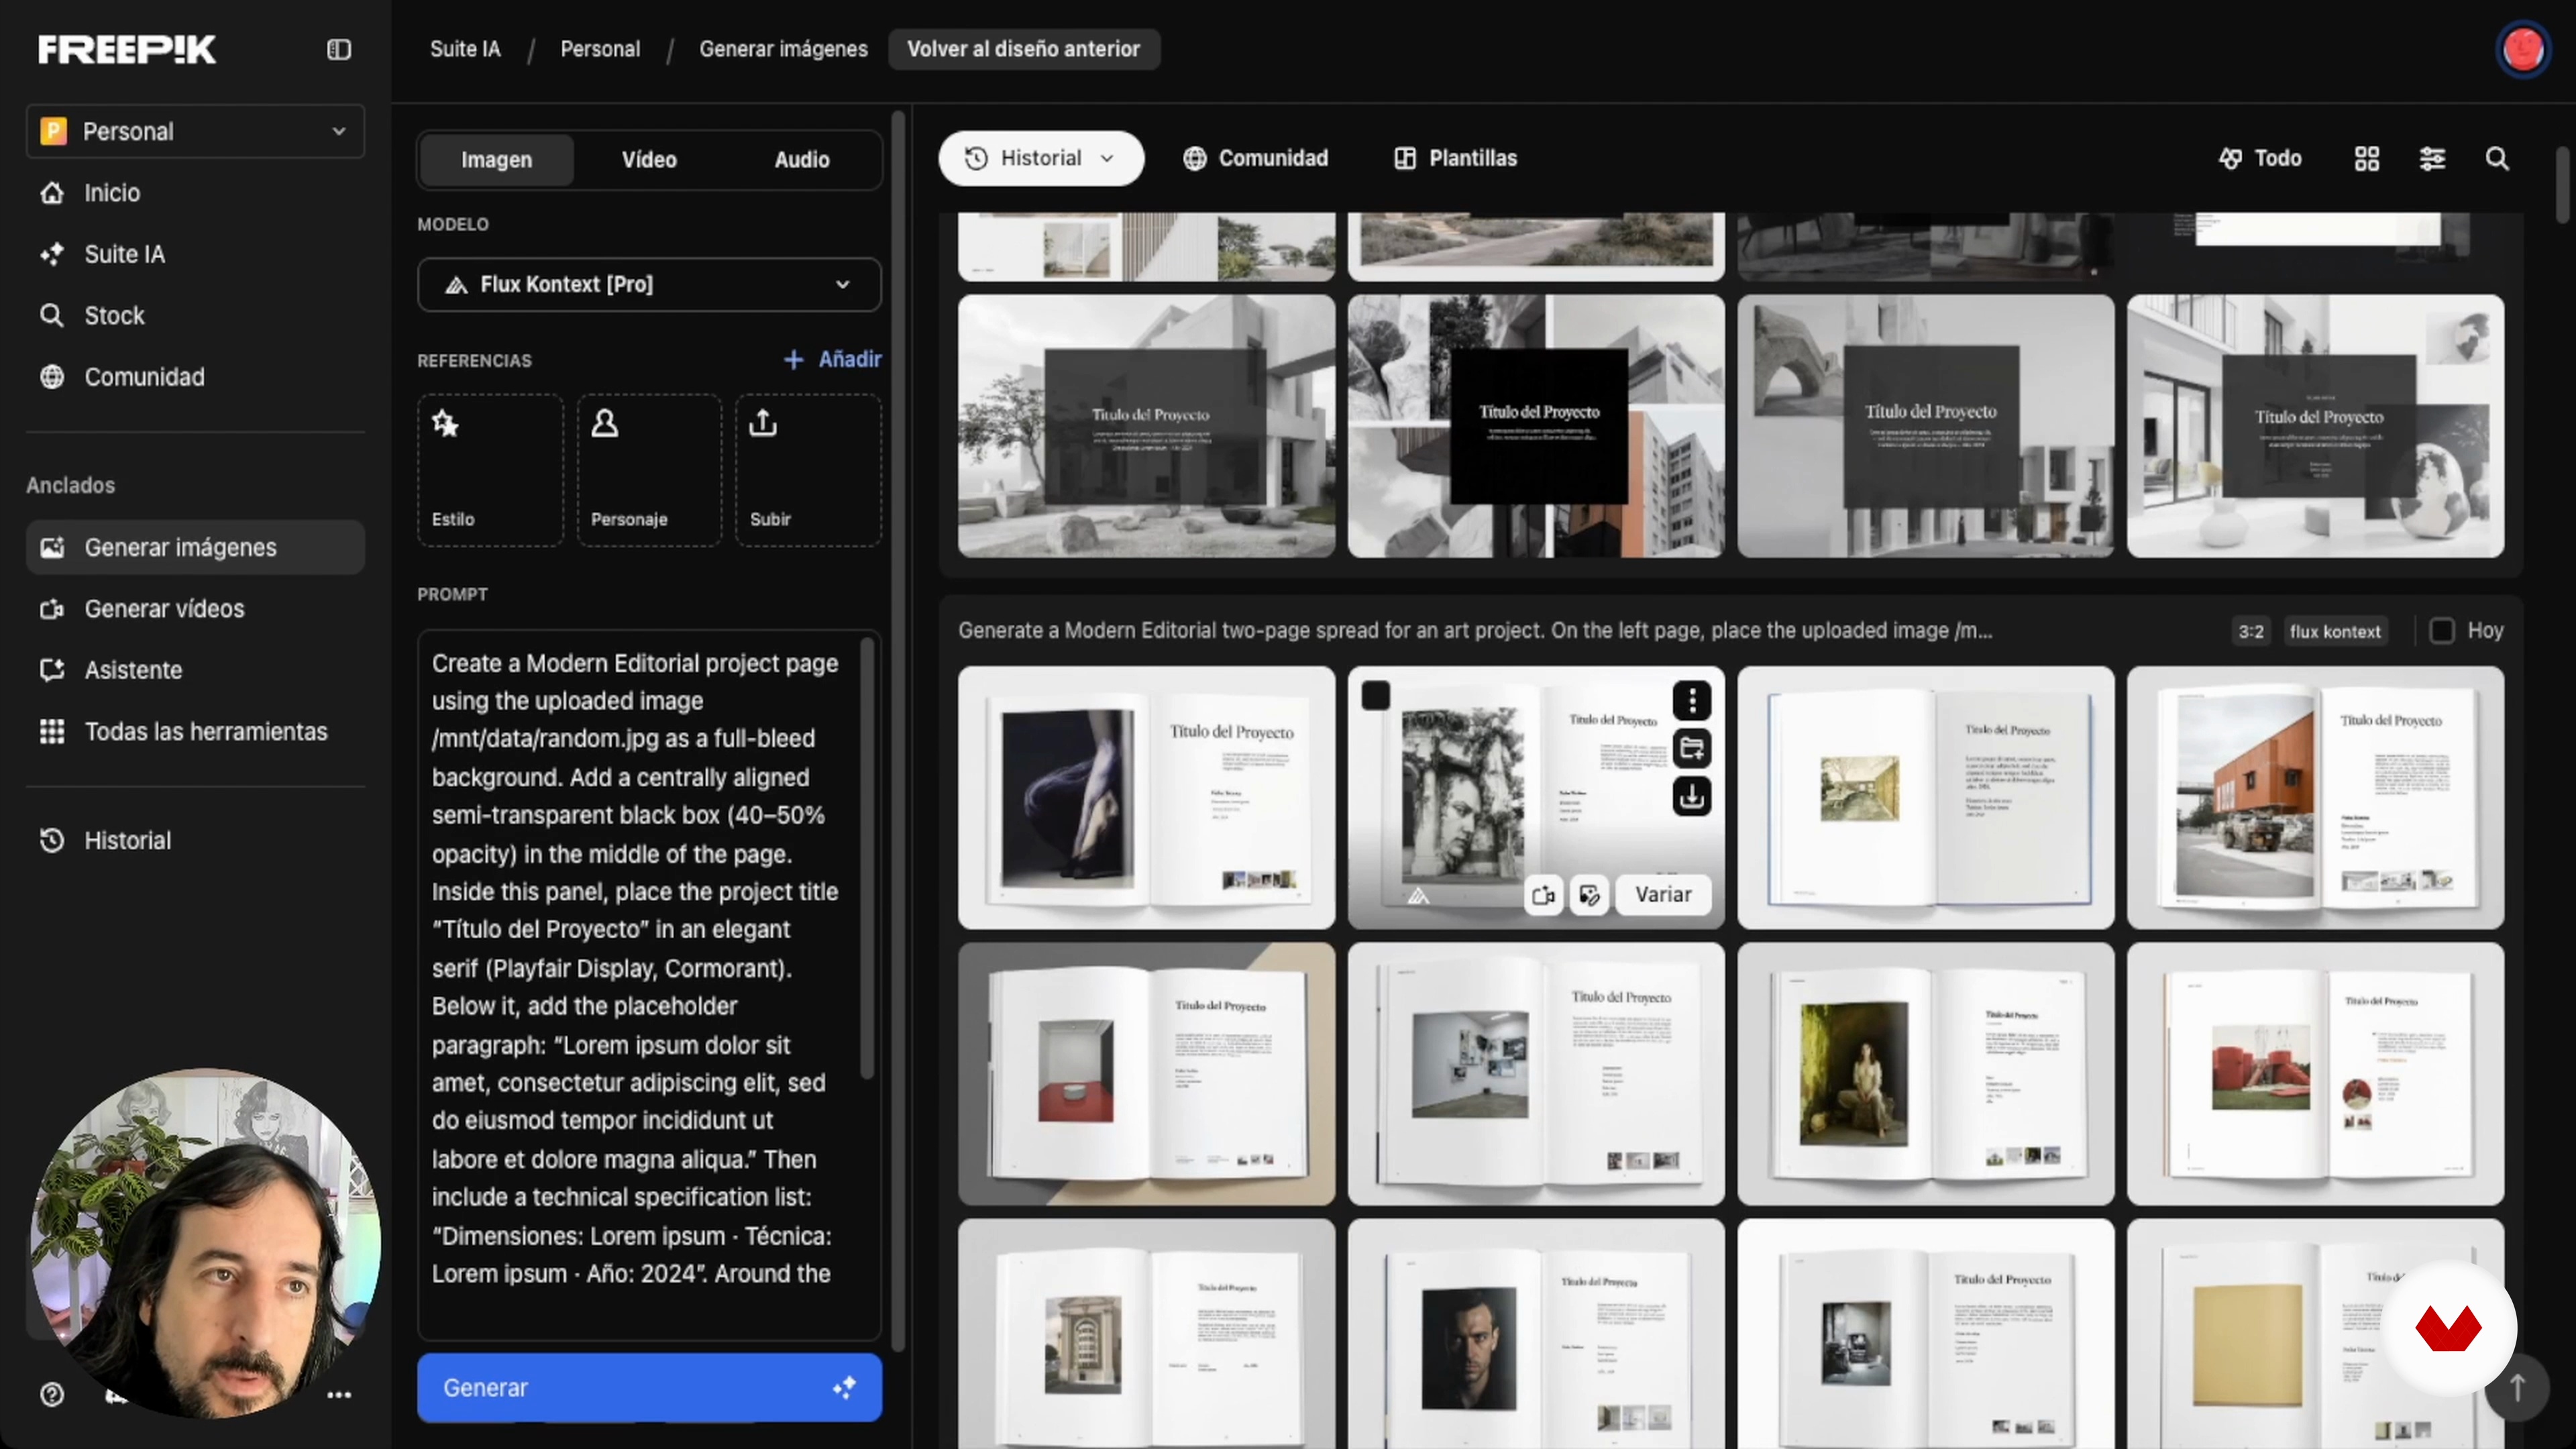2576x1449 pixels.
Task: Switch gallery to grid view icon
Action: coord(2367,158)
